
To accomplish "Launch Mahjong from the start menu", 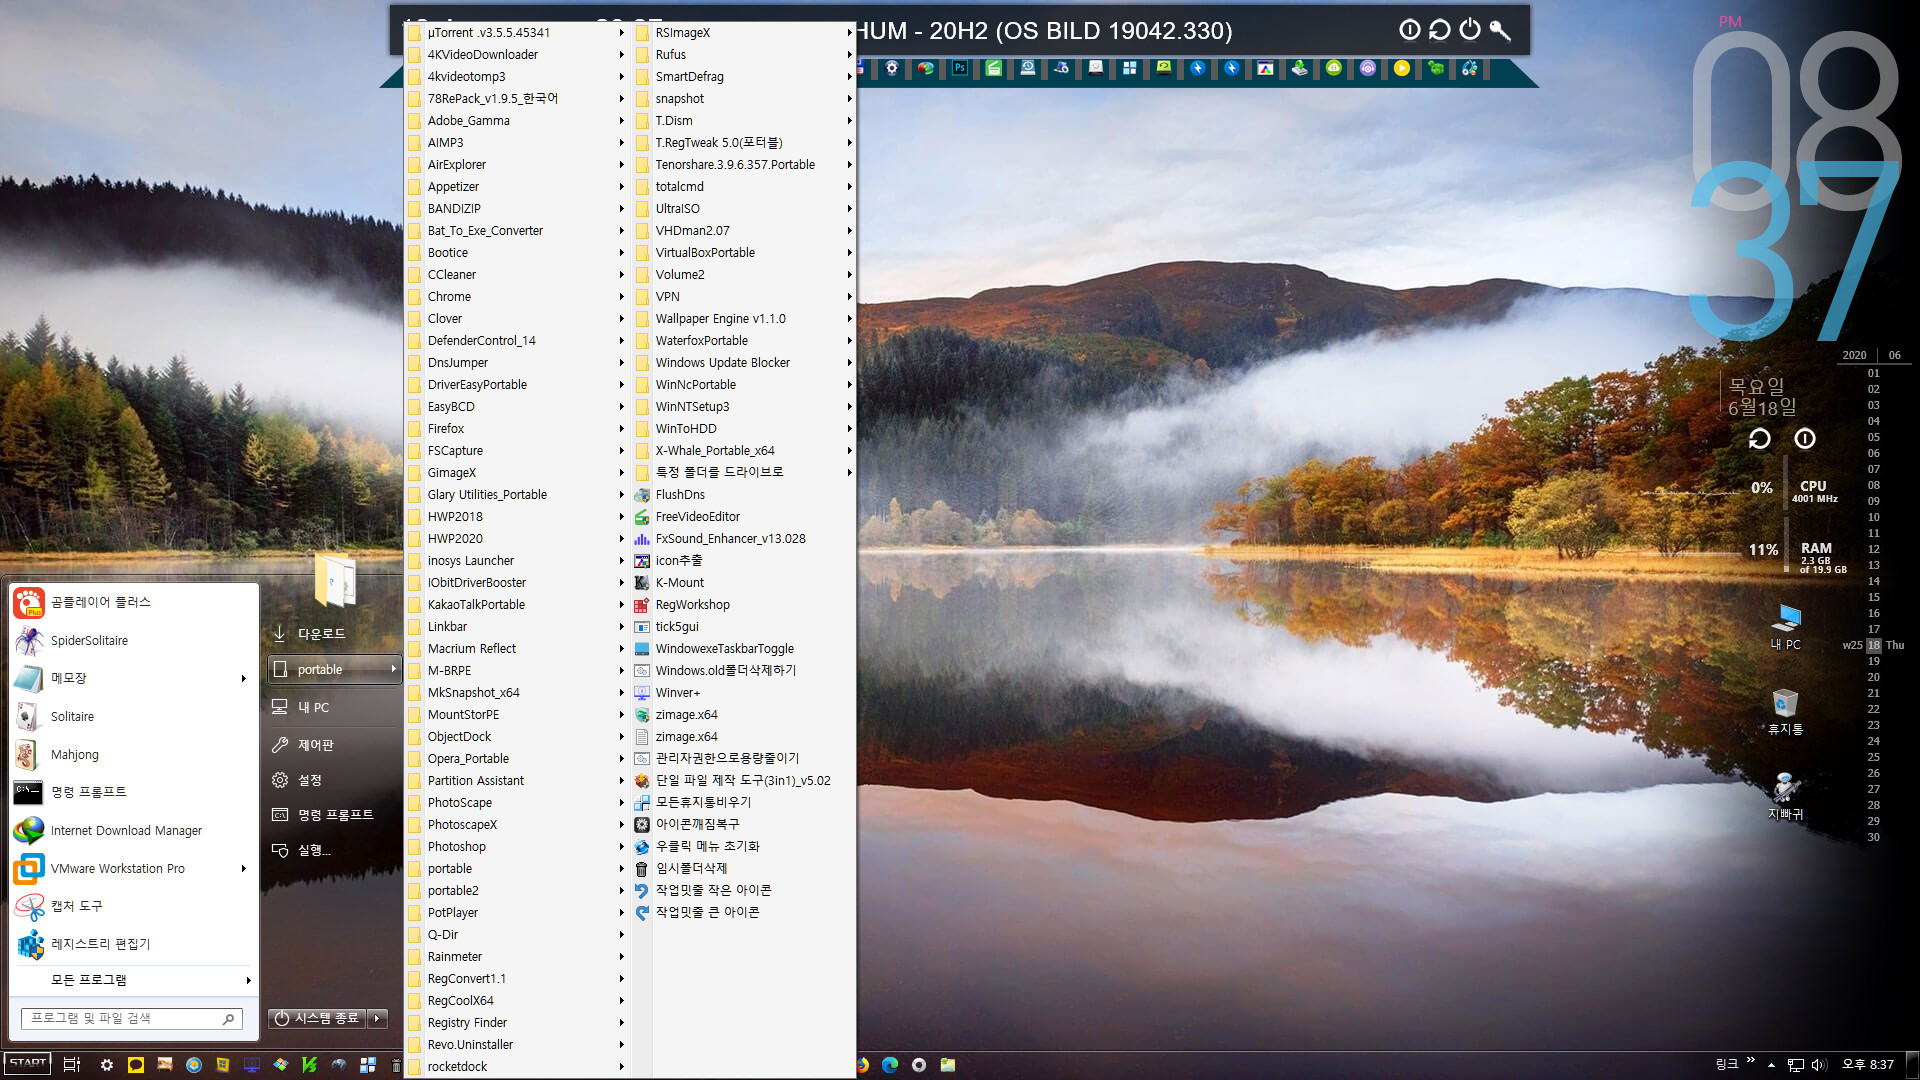I will tap(134, 755).
